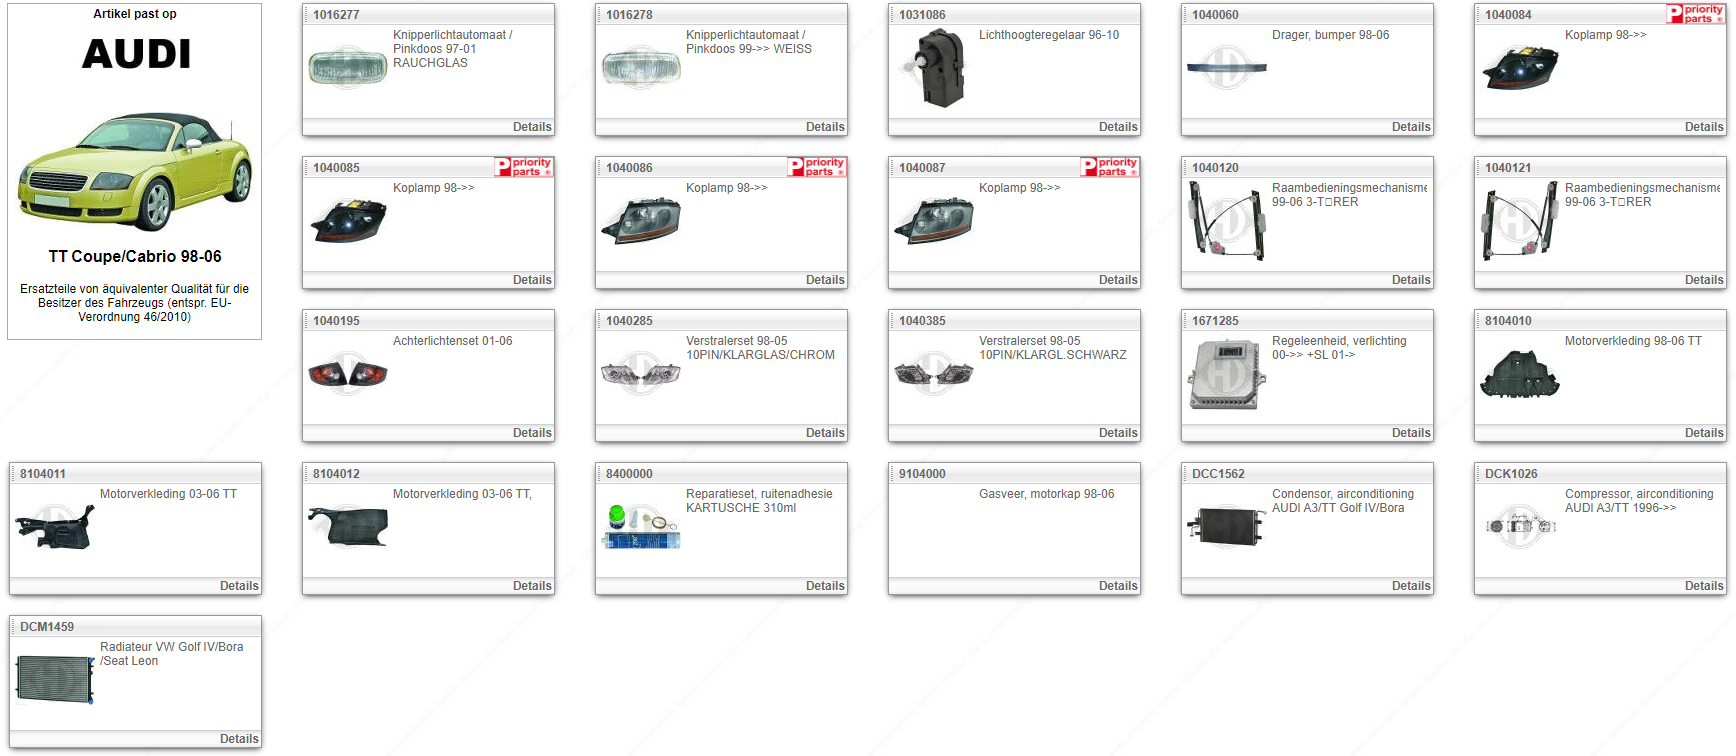Image resolution: width=1736 pixels, height=756 pixels.
Task: Click the bumper carrier thumbnail 1040060
Action: [x=1226, y=68]
